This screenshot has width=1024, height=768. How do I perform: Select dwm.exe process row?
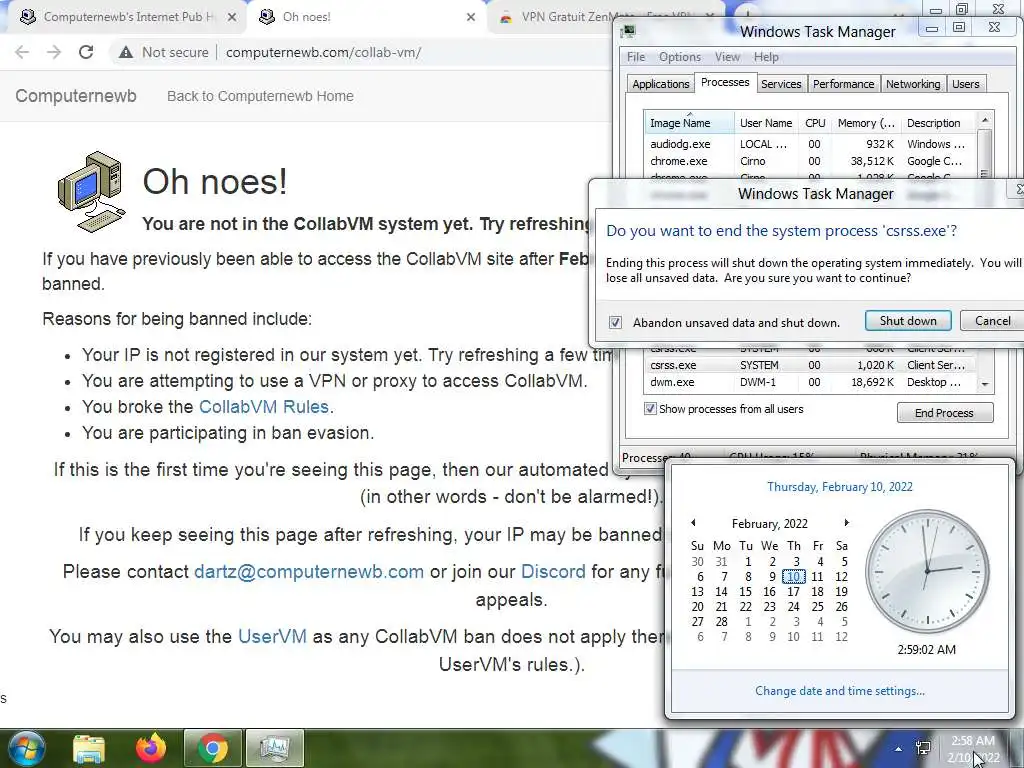click(x=810, y=382)
